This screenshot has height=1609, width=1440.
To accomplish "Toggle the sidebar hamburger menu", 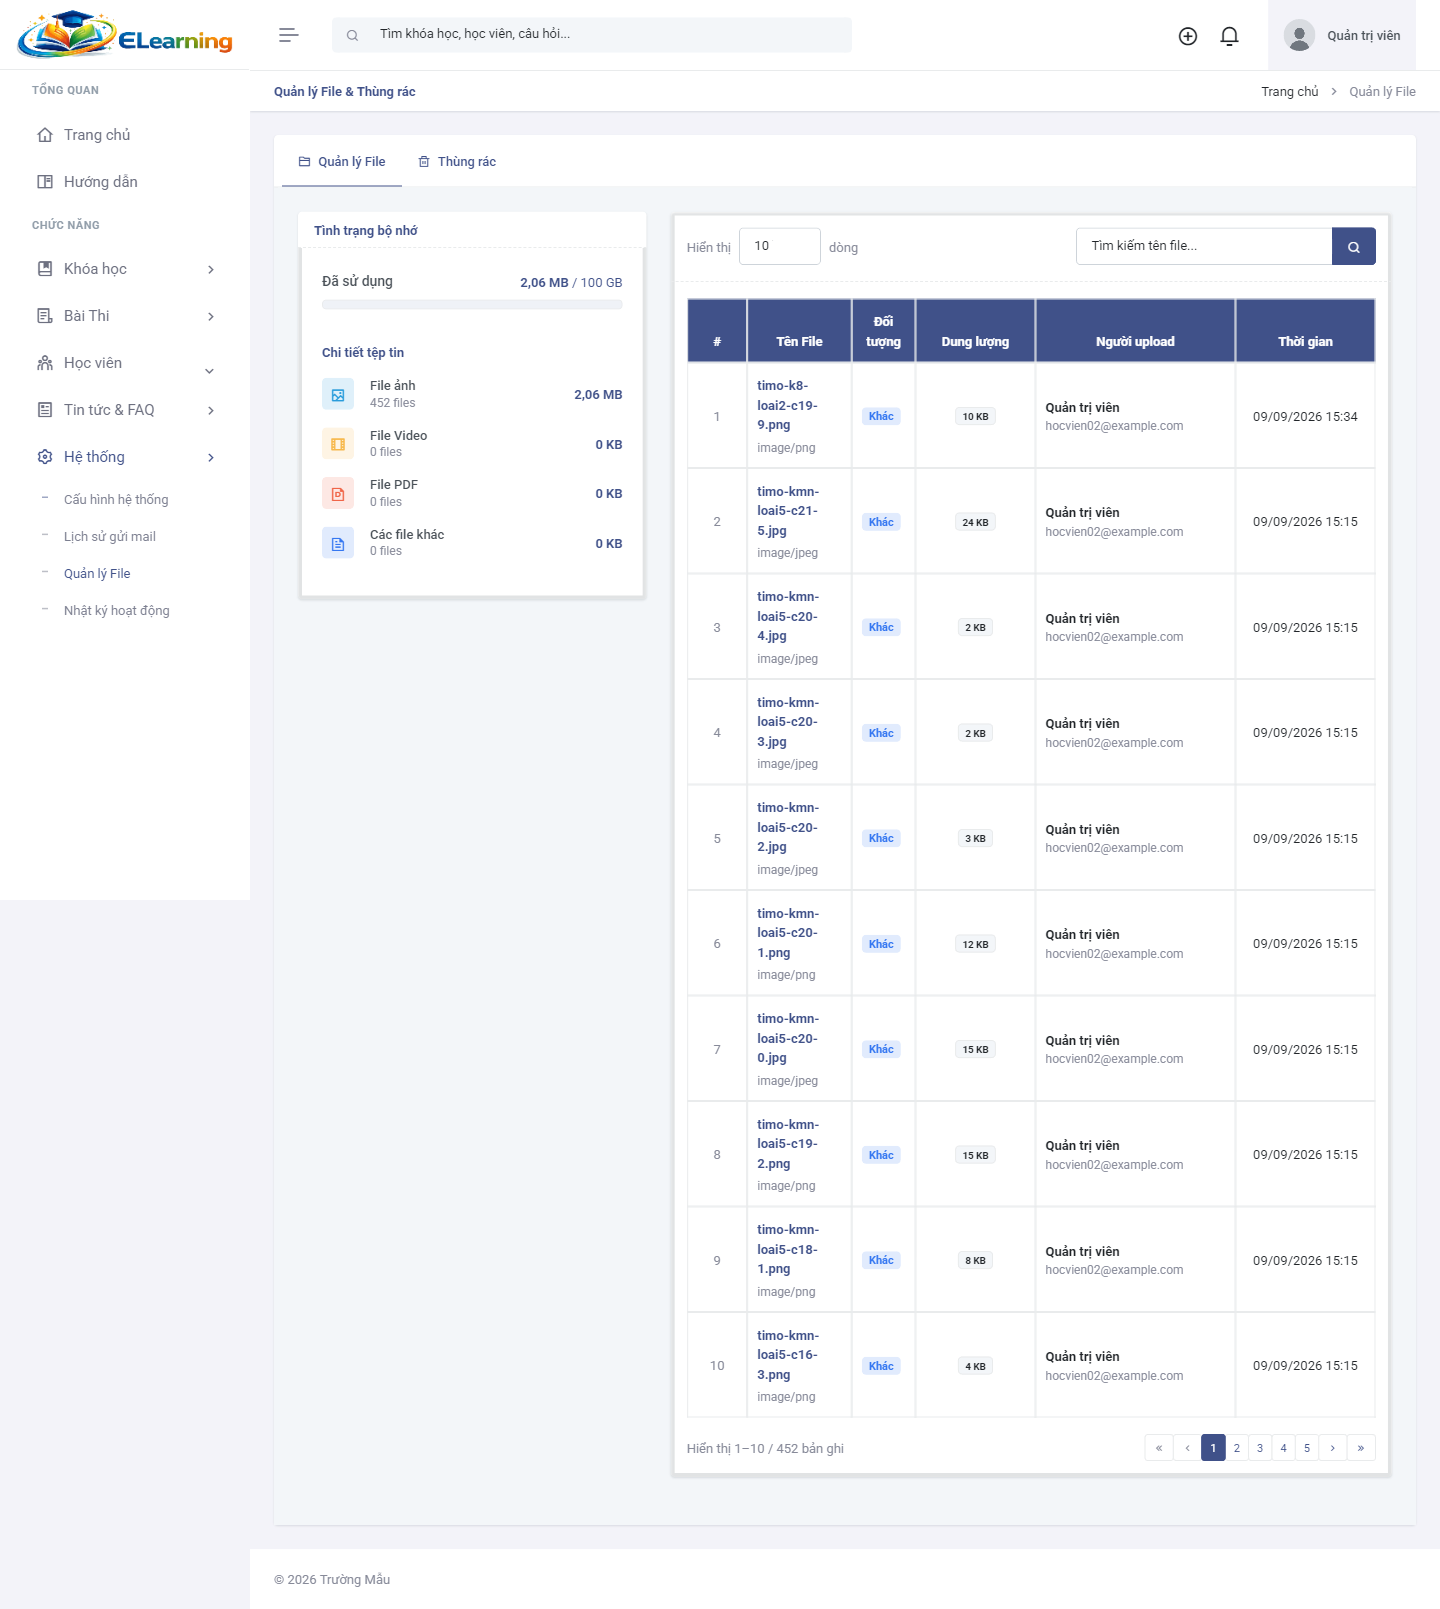I will (288, 35).
